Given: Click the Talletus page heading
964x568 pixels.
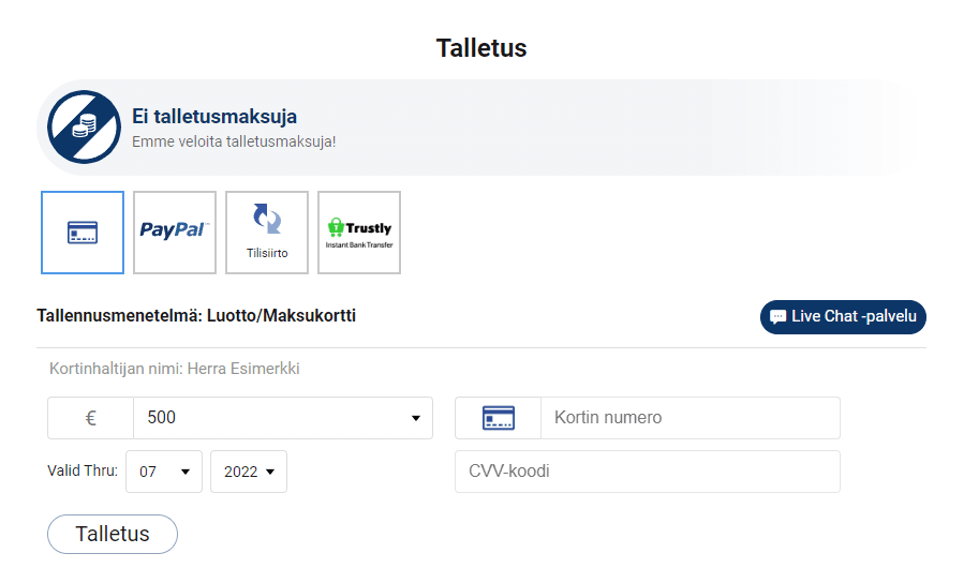Looking at the screenshot, I should (x=481, y=47).
